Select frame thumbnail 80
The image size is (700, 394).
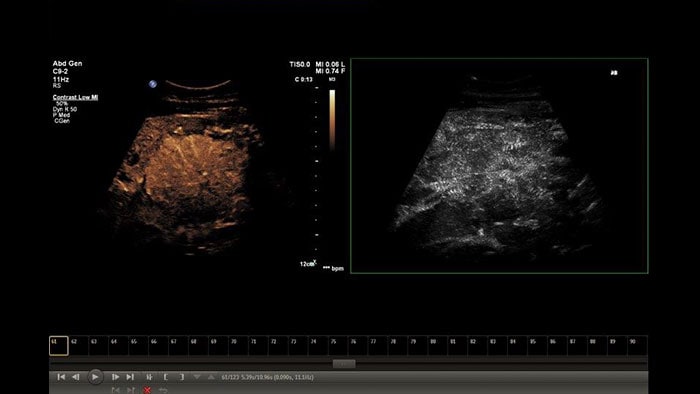click(438, 346)
